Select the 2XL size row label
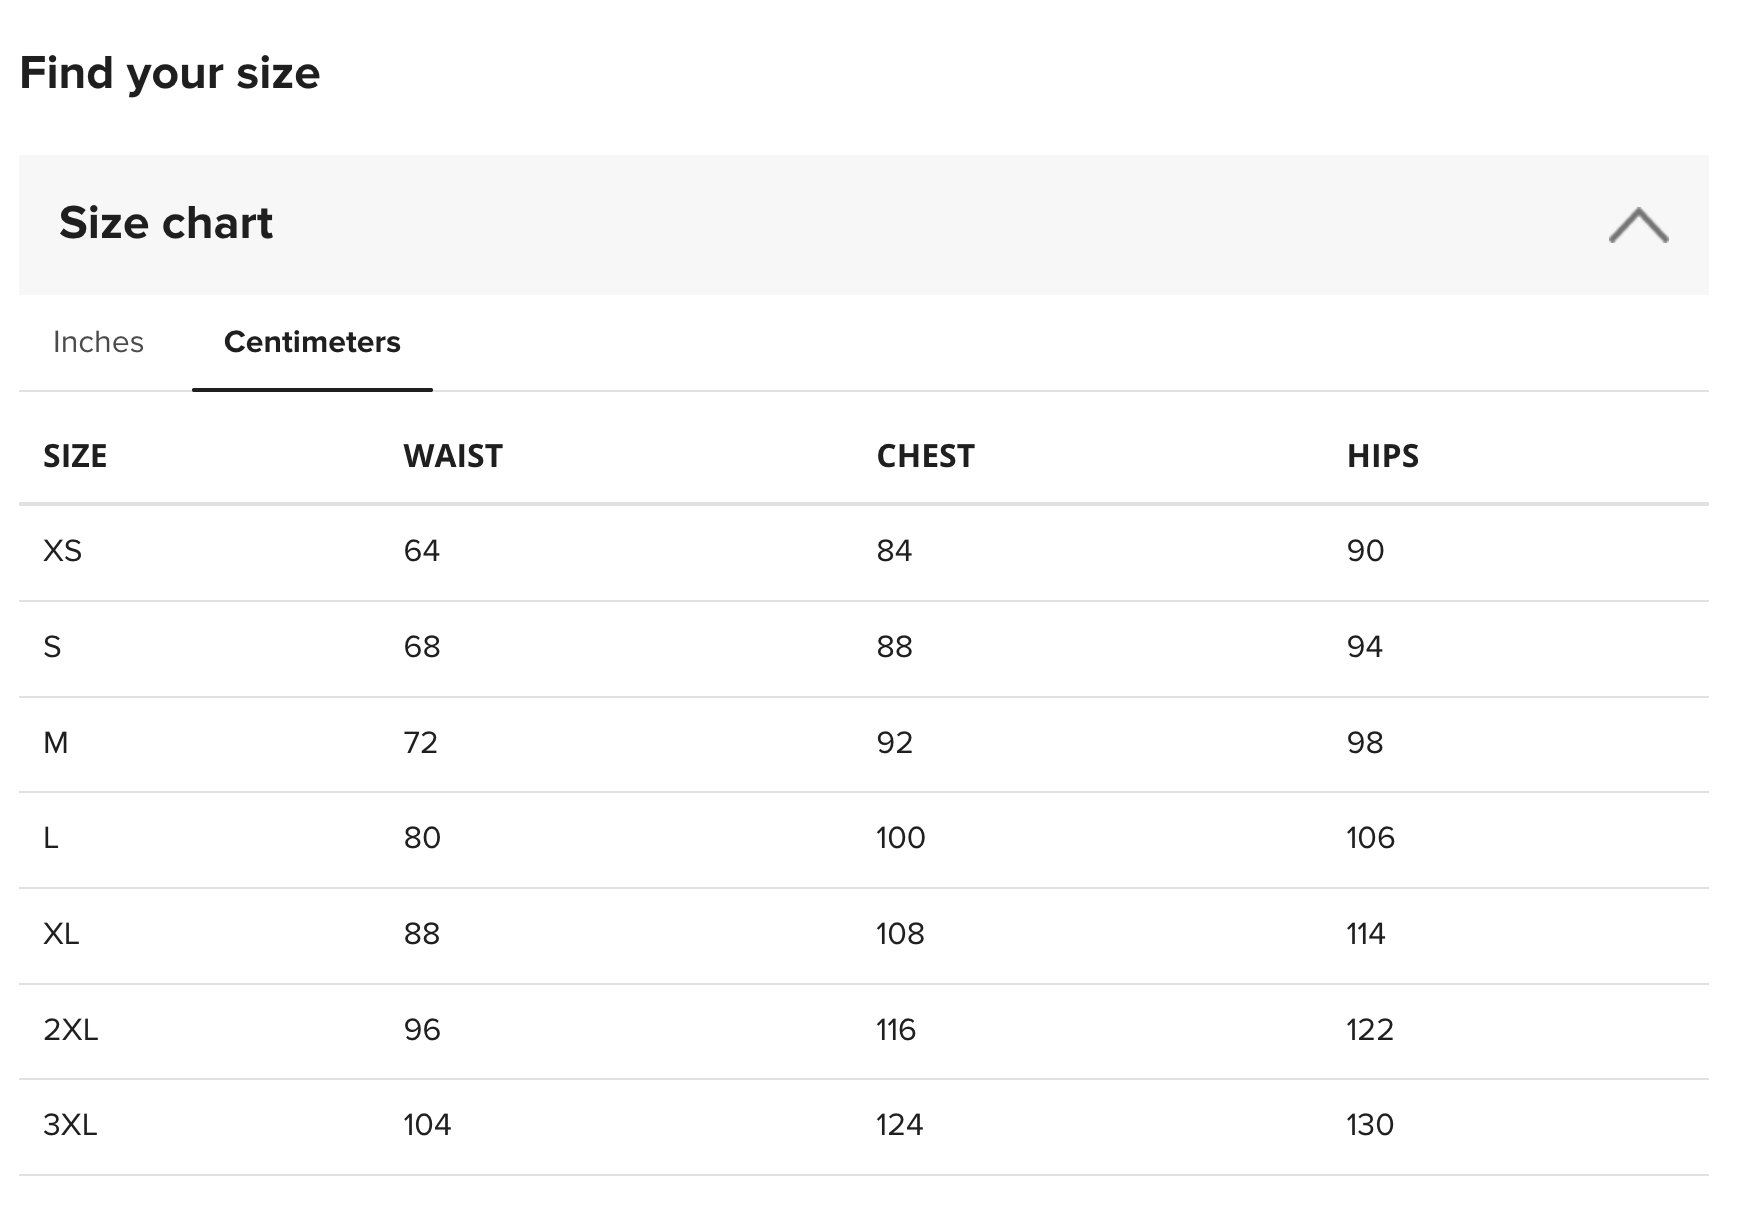1744x1220 pixels. [70, 1030]
